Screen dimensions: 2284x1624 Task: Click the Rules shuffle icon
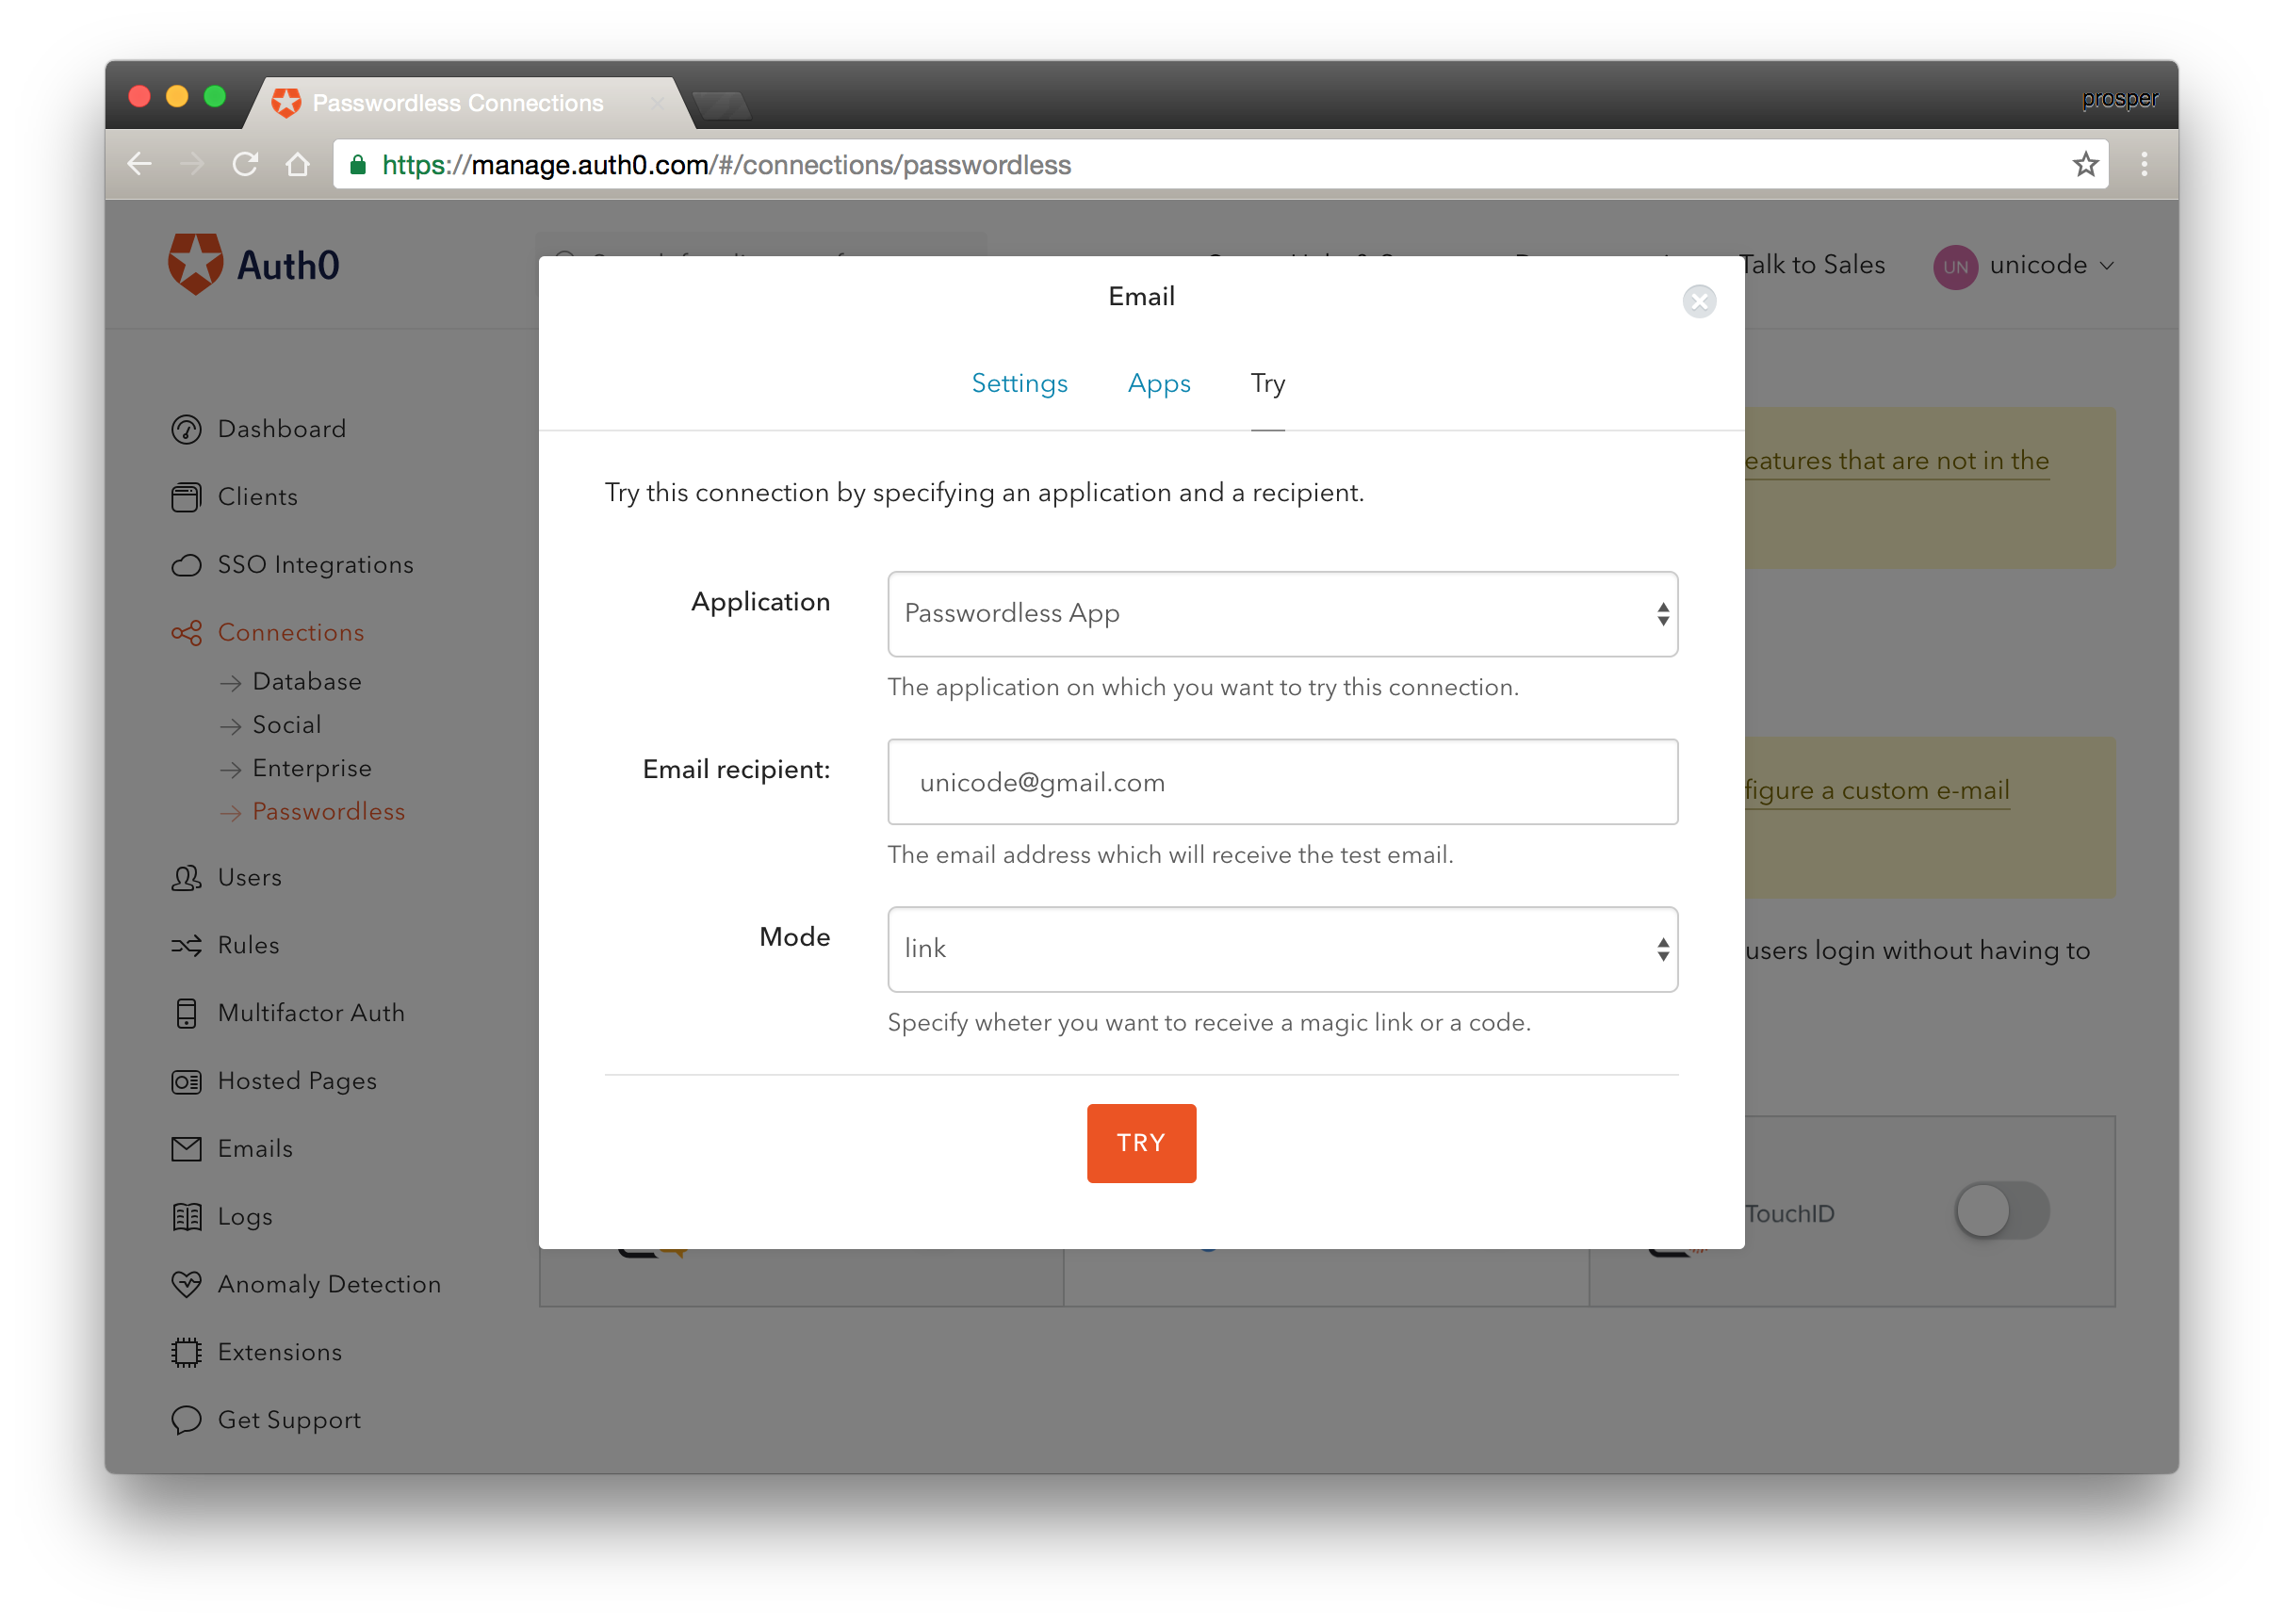[x=186, y=946]
